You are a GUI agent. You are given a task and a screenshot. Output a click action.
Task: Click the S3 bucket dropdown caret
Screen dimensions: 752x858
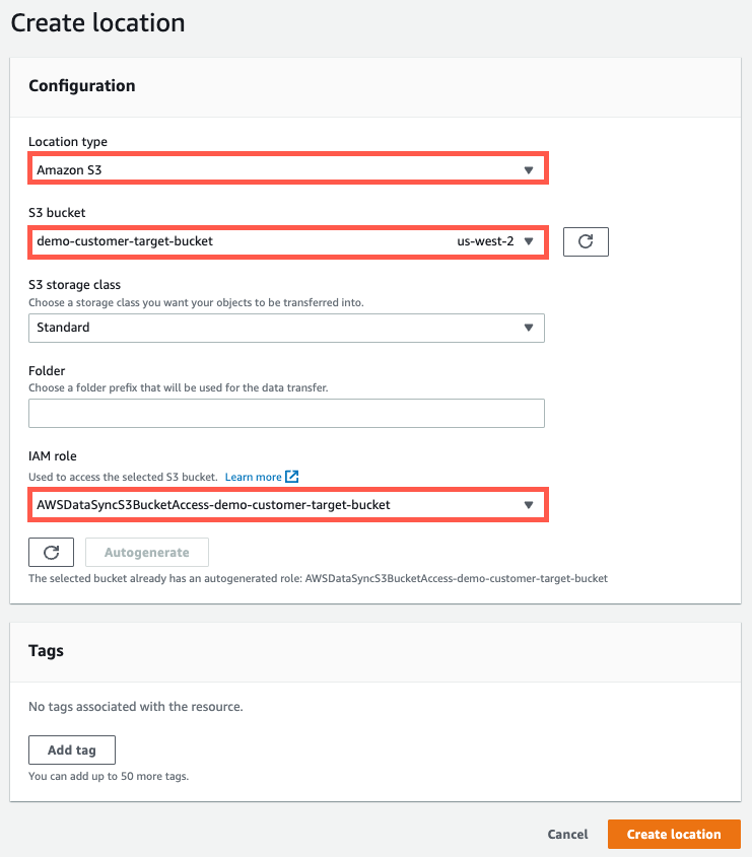click(x=529, y=241)
